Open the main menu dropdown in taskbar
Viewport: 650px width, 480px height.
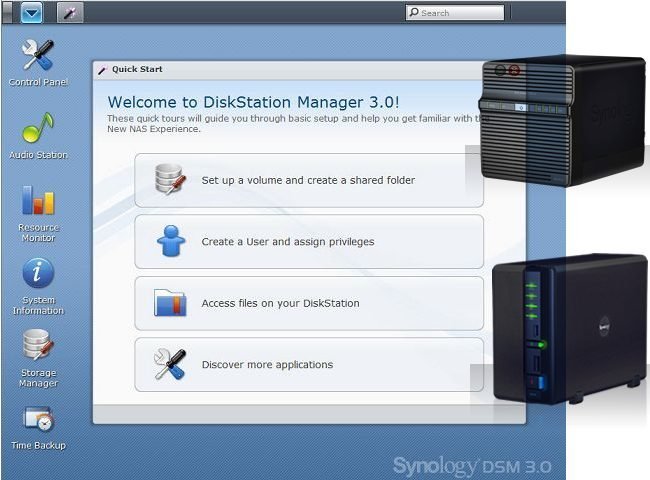(32, 12)
